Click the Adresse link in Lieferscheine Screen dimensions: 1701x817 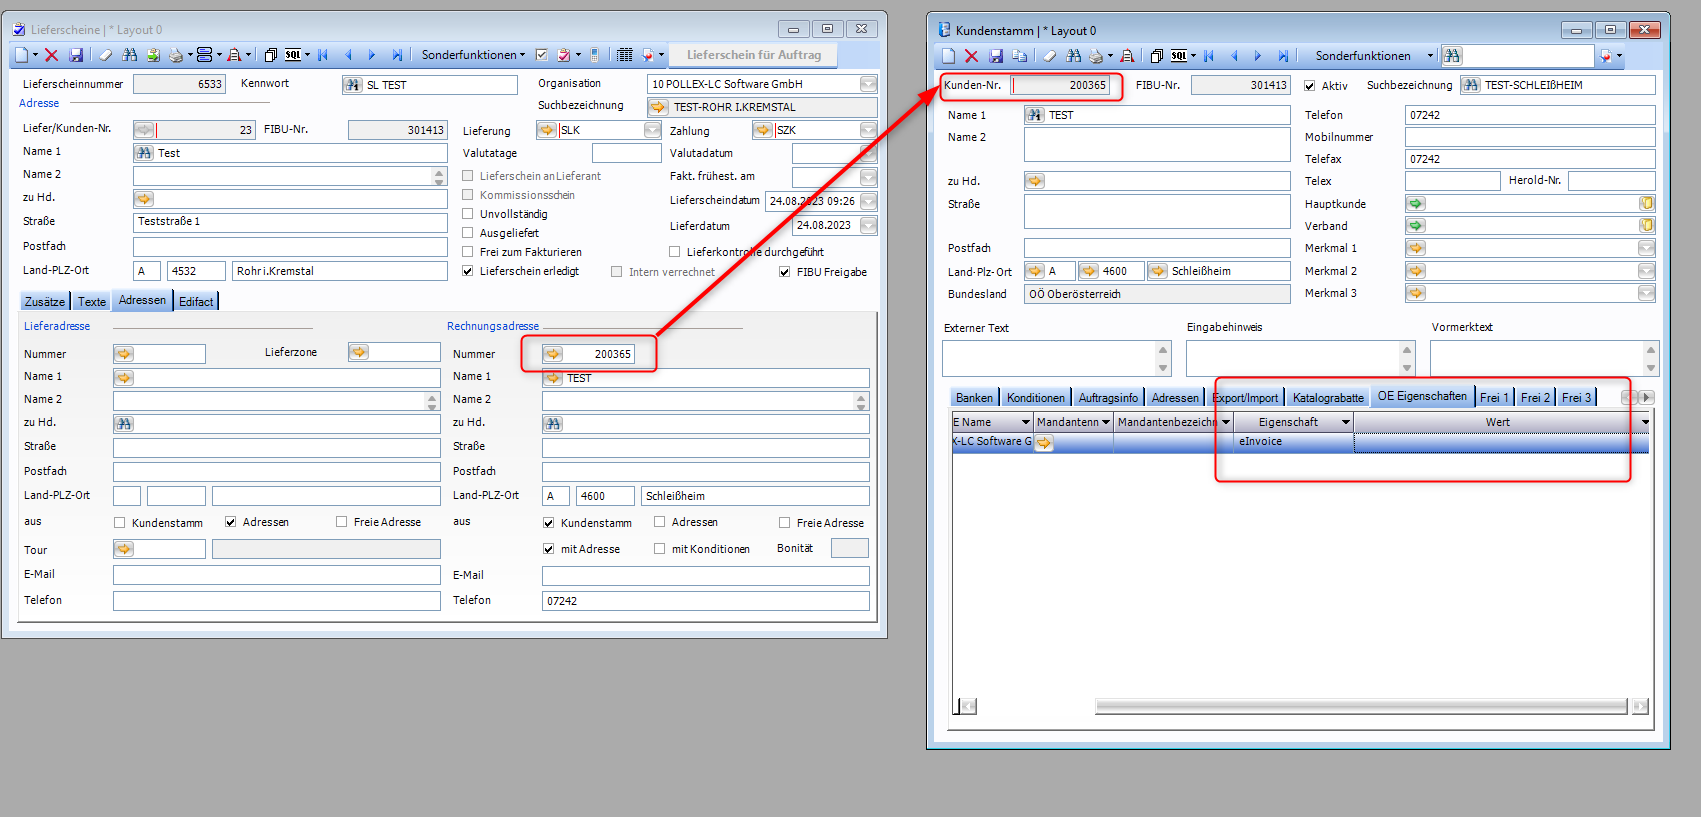(x=39, y=103)
